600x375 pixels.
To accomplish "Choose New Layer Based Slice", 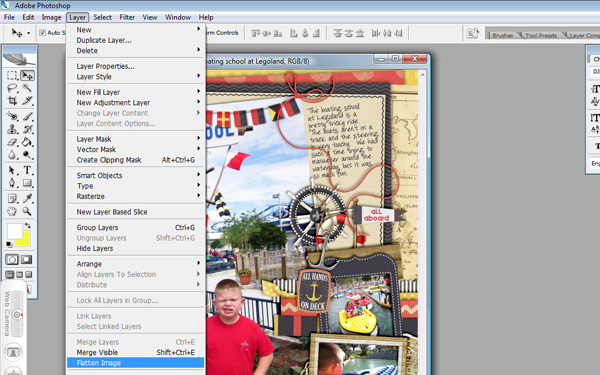I will pyautogui.click(x=135, y=212).
